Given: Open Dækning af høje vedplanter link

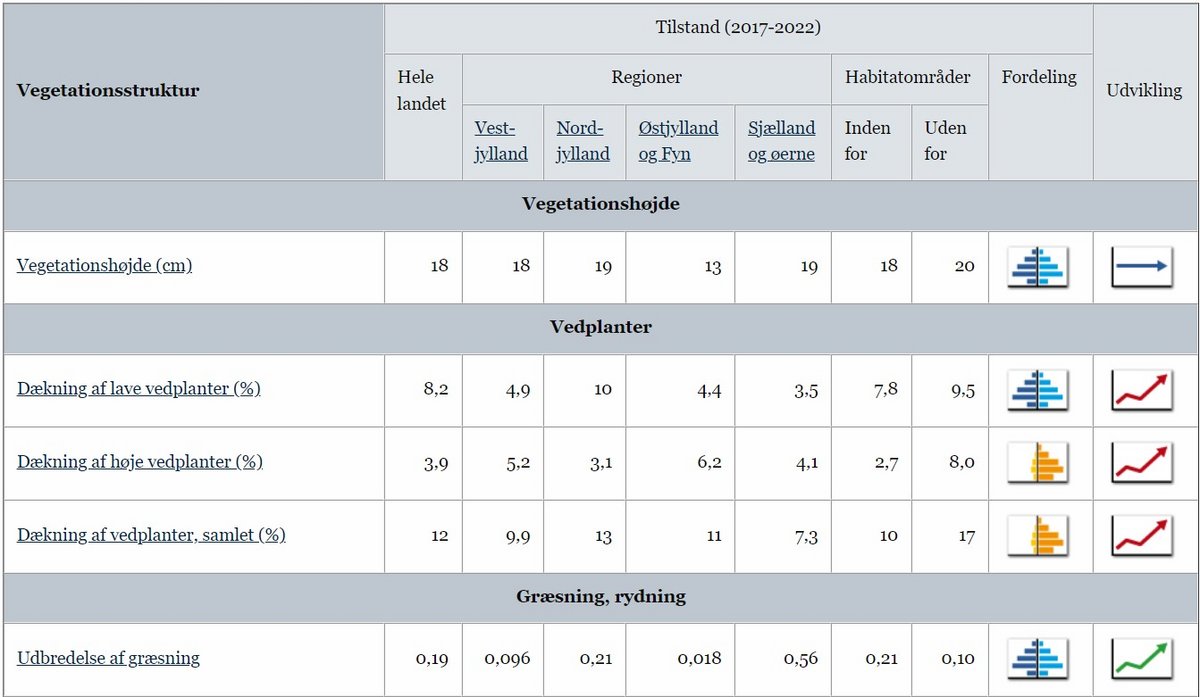Looking at the screenshot, I should [x=139, y=462].
